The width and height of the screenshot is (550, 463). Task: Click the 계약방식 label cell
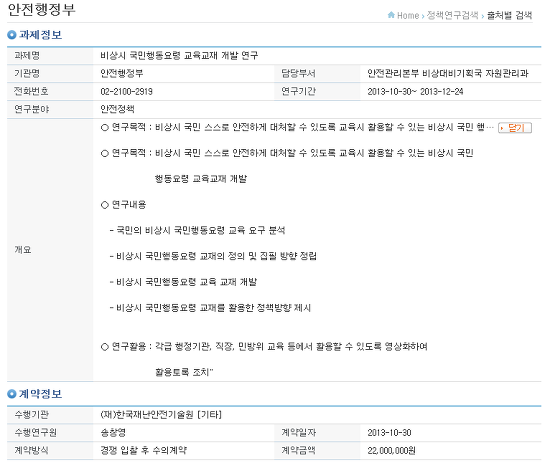[x=50, y=450]
